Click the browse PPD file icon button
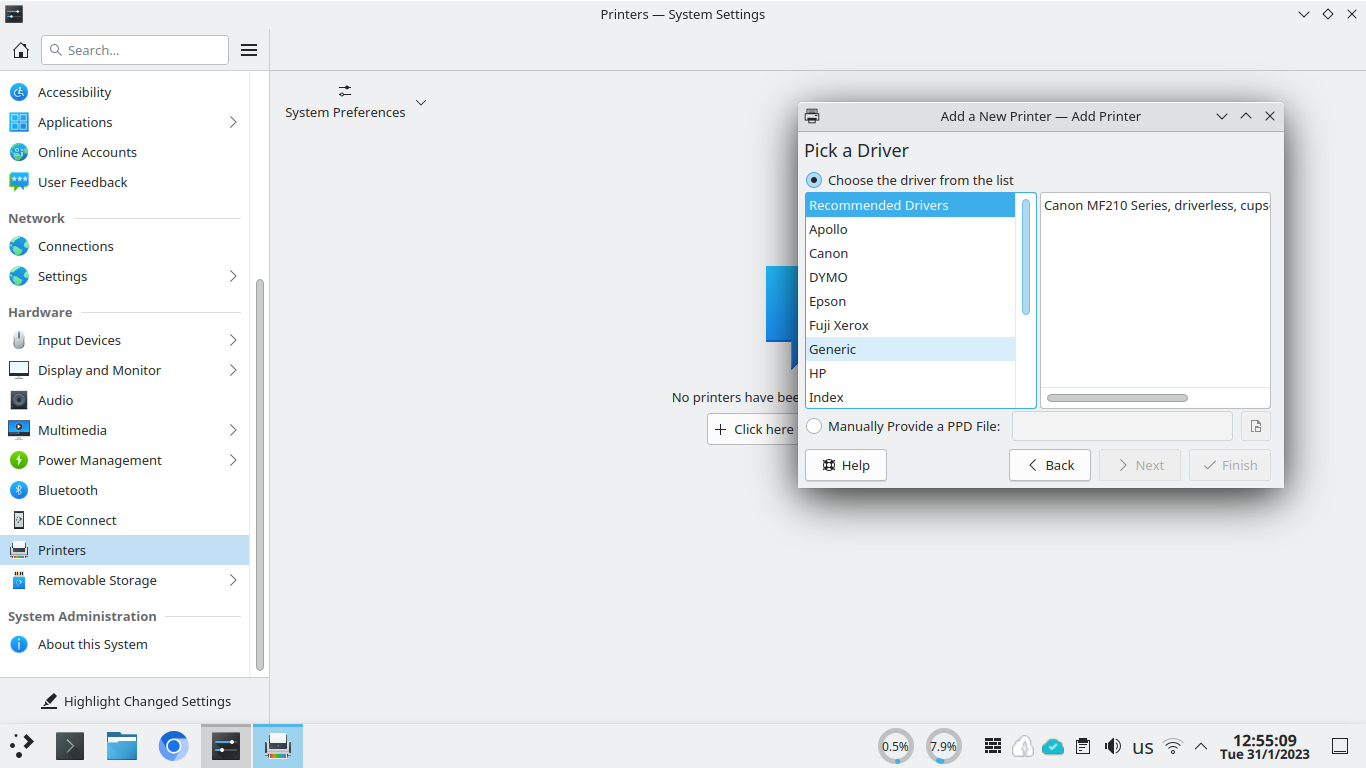This screenshot has width=1366, height=768. coord(1256,426)
